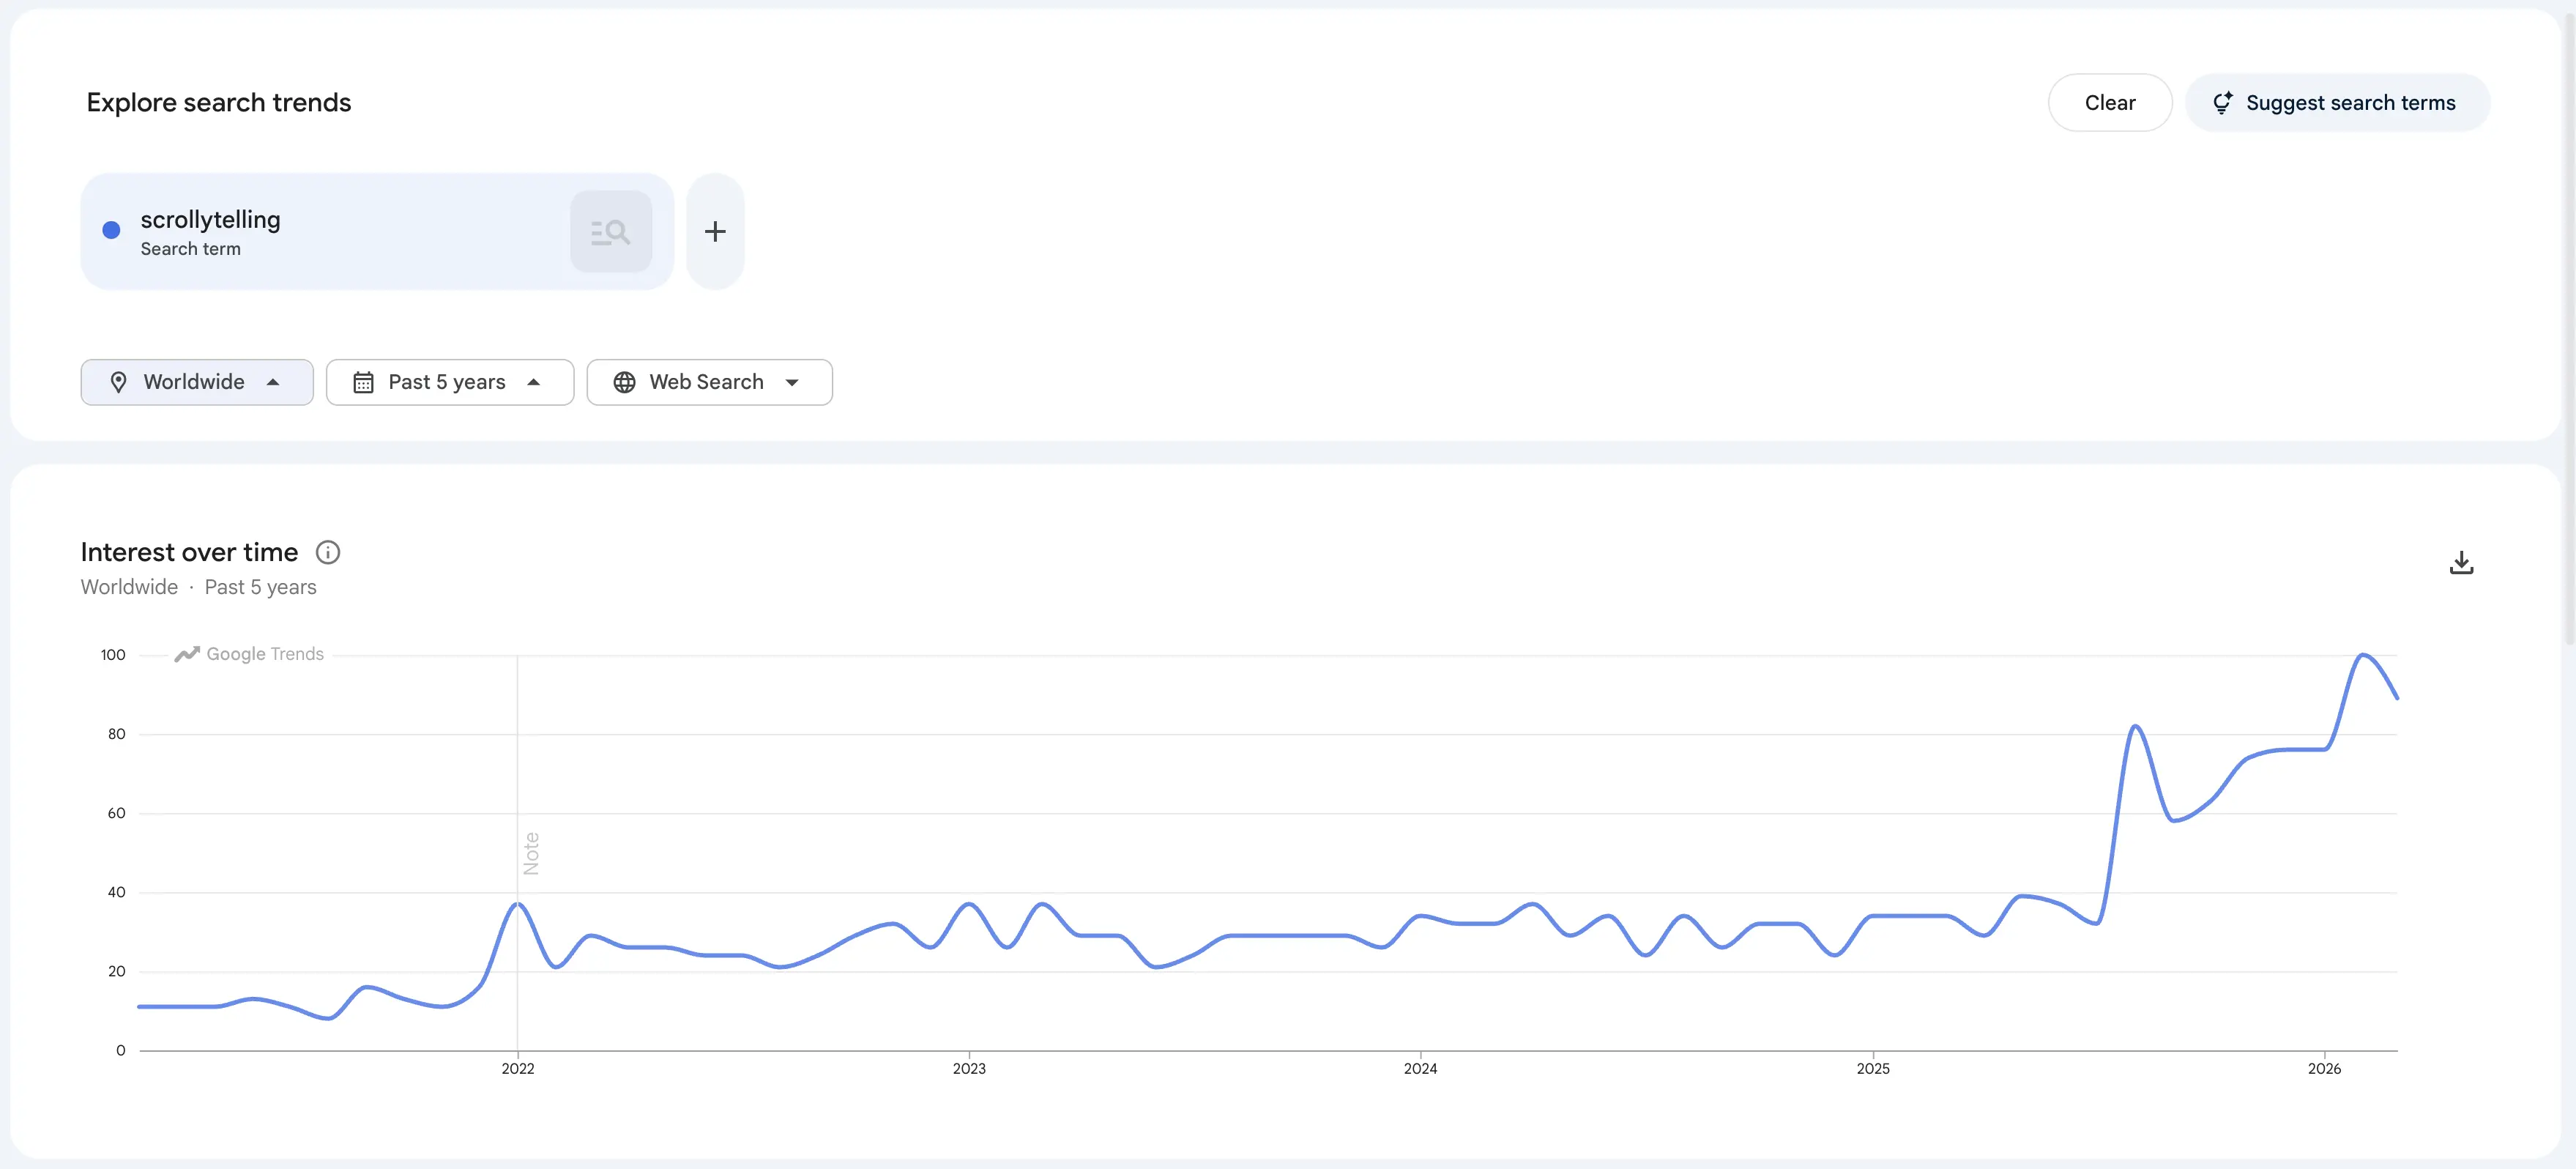Click the calendar icon
2576x1169 pixels.
[x=363, y=382]
